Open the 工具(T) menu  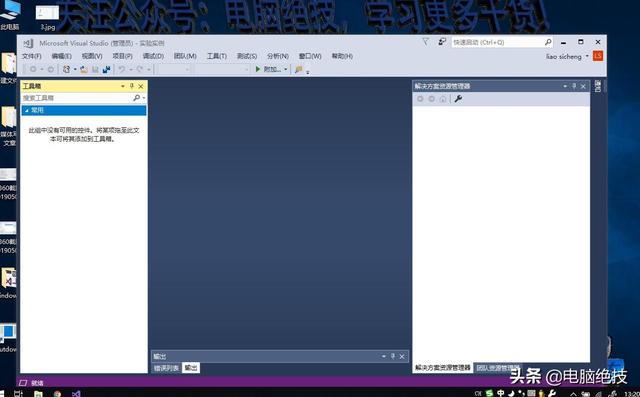coord(216,56)
